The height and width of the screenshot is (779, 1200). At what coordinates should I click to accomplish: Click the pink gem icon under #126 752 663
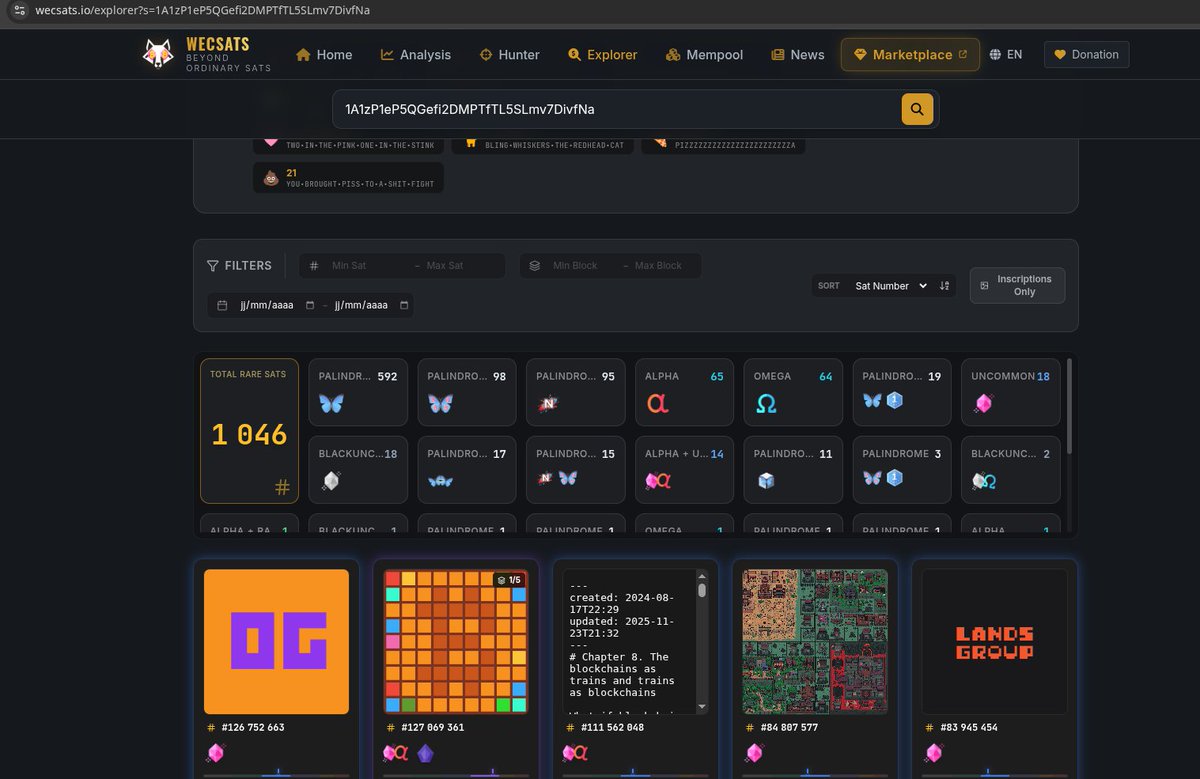point(214,753)
